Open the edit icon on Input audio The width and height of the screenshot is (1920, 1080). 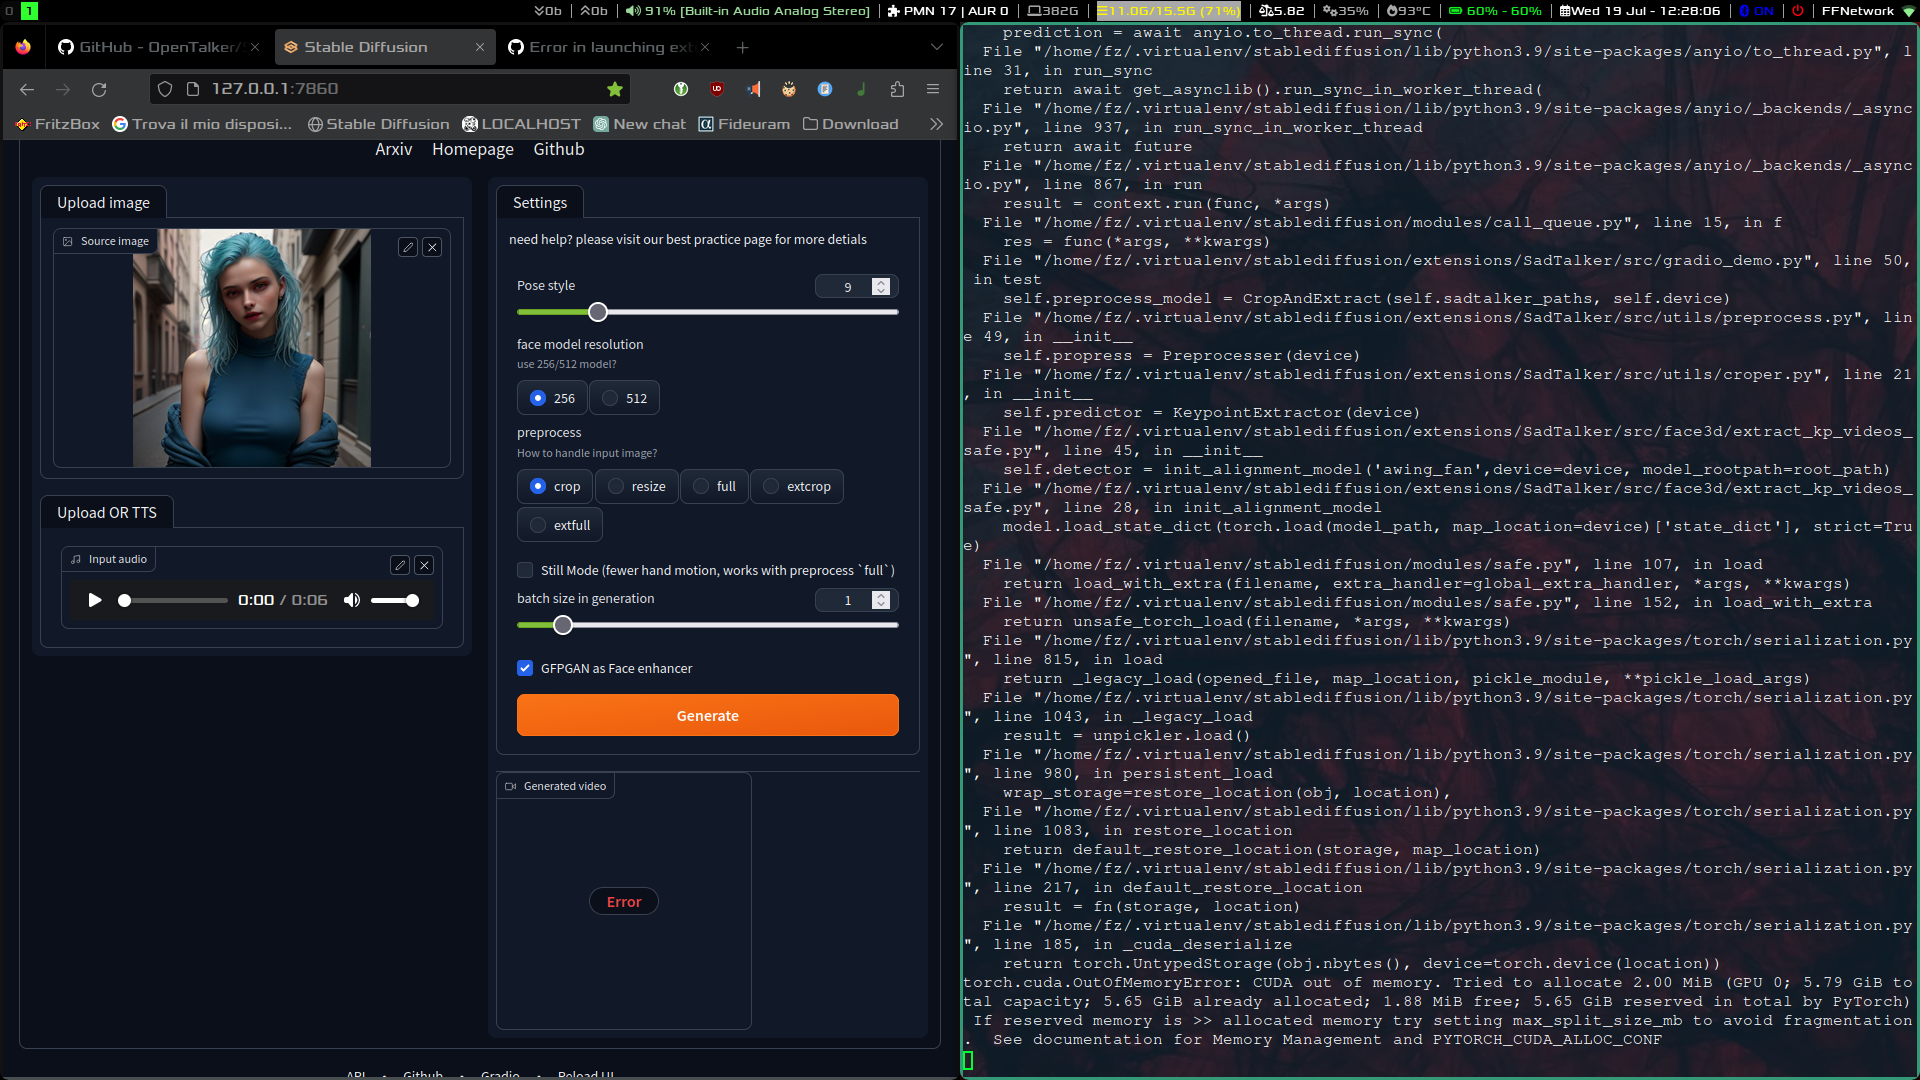coord(399,565)
